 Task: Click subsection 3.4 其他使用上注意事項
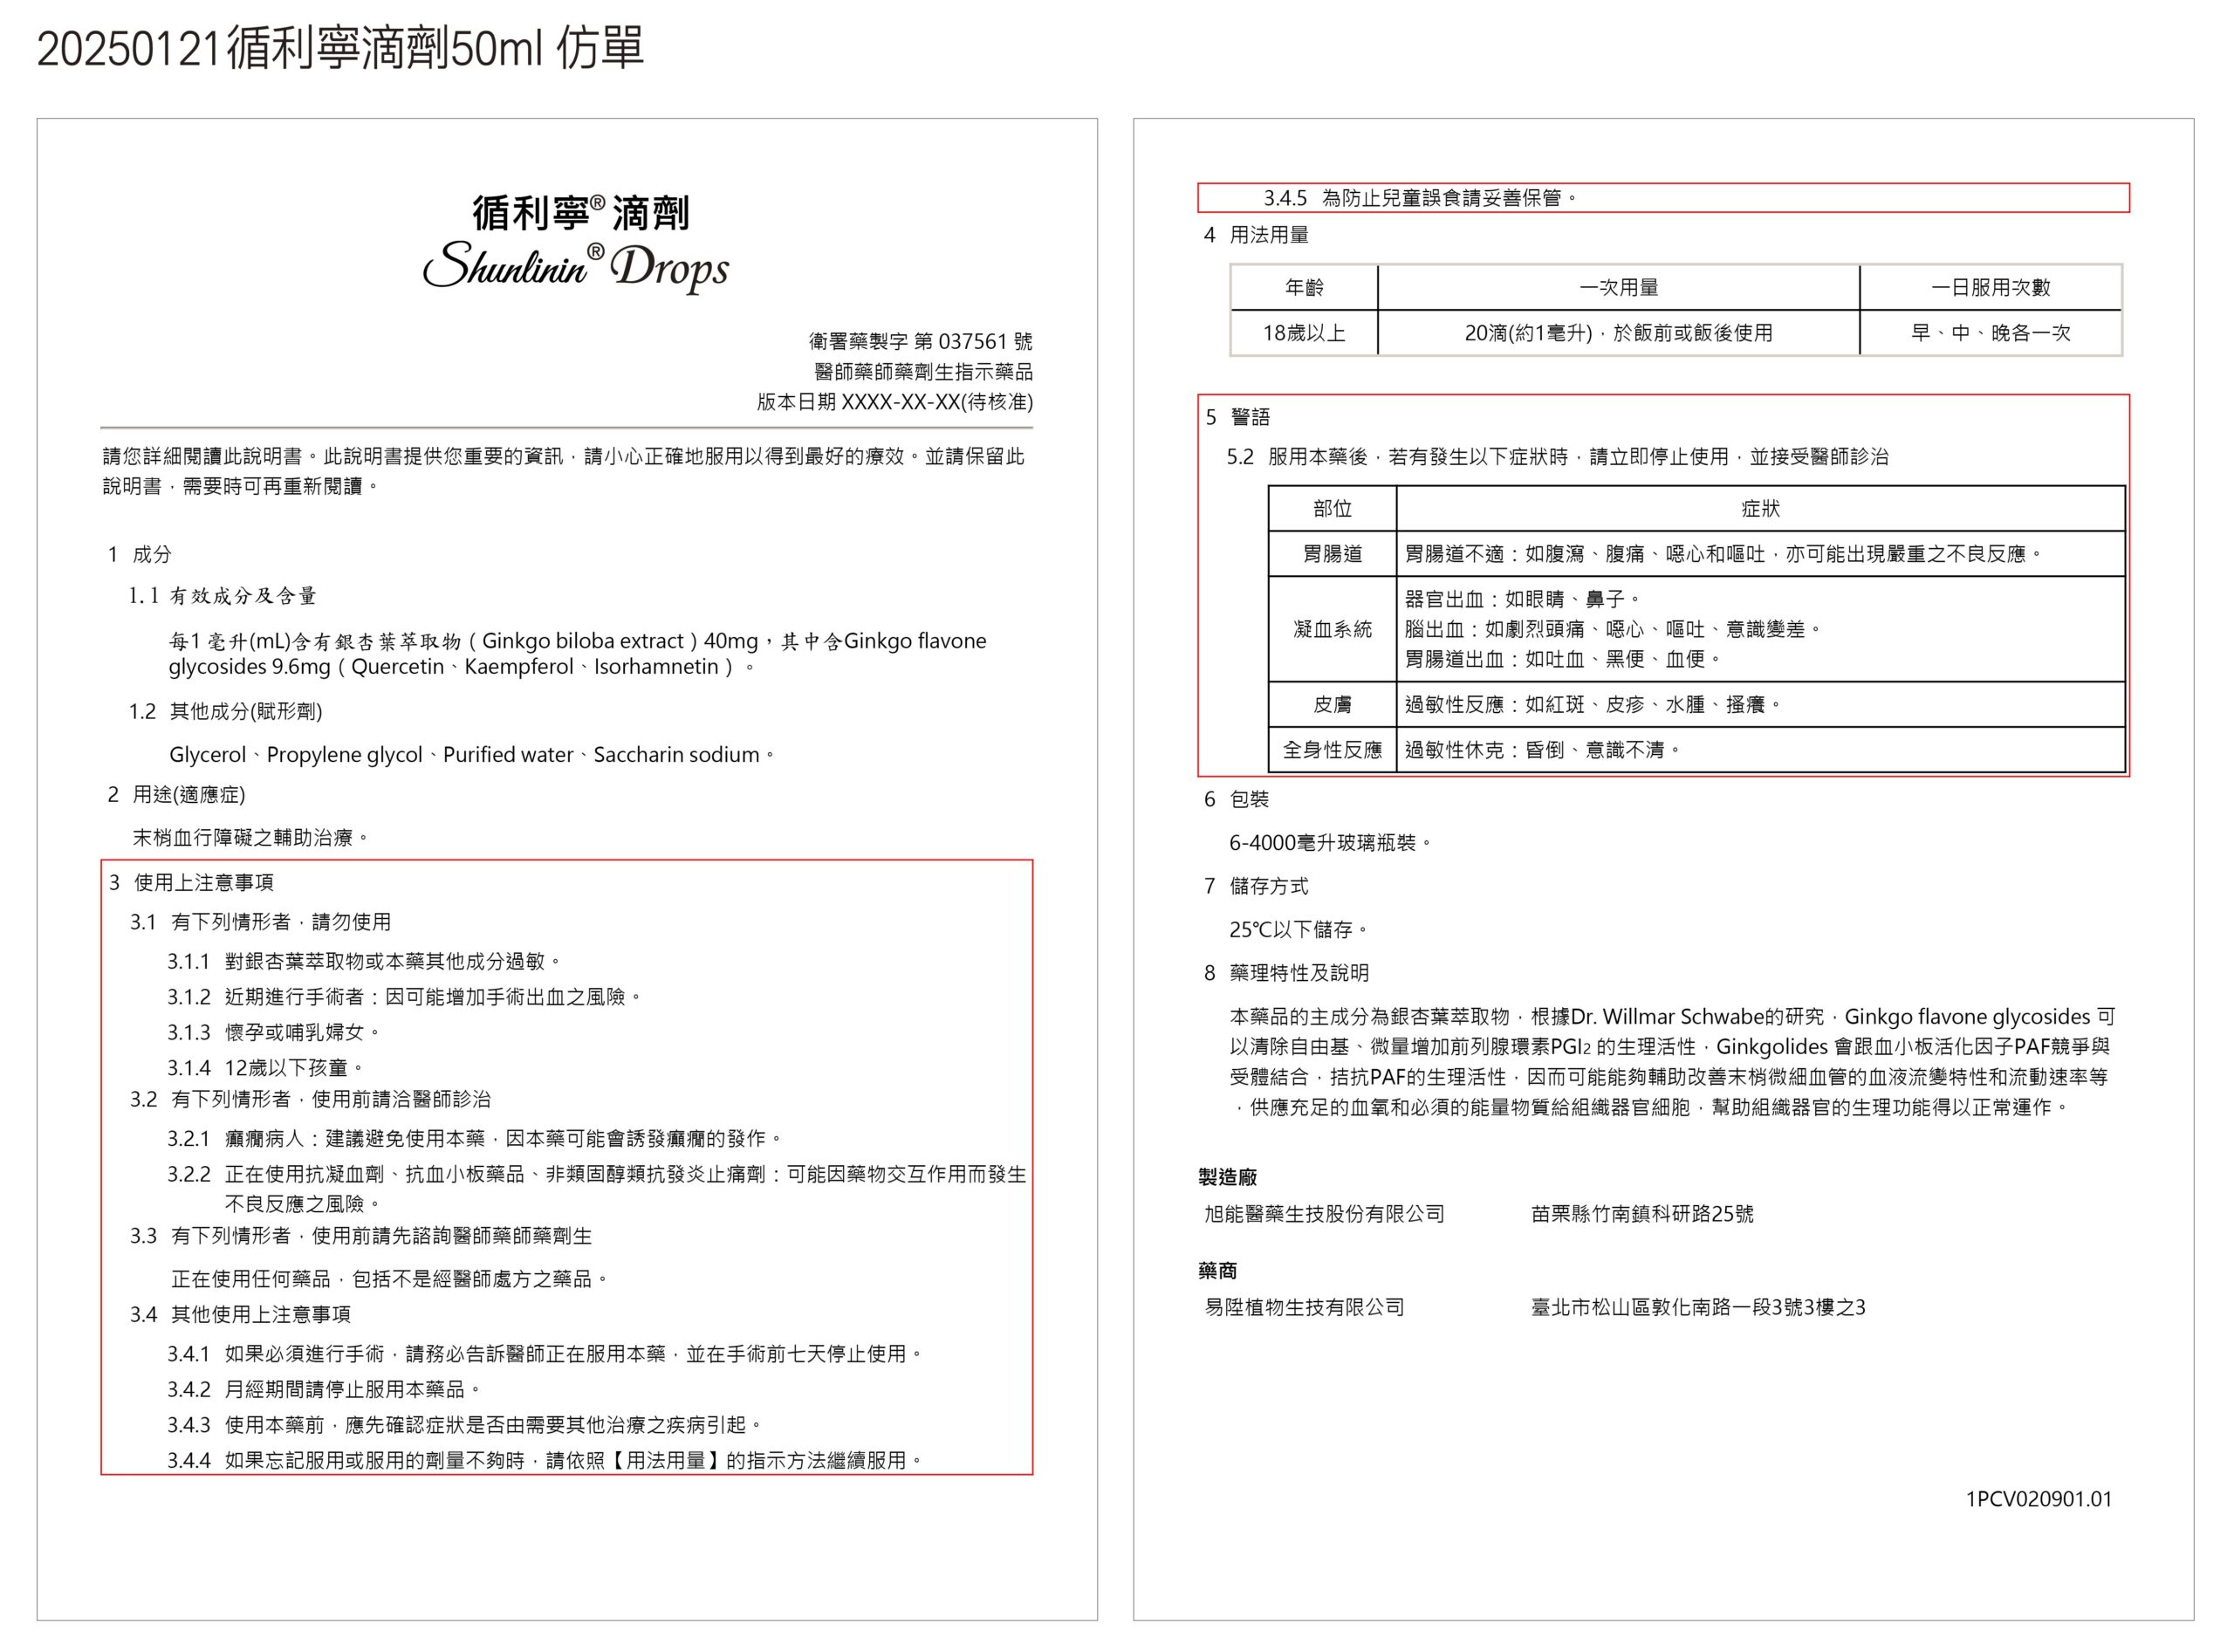point(240,1314)
